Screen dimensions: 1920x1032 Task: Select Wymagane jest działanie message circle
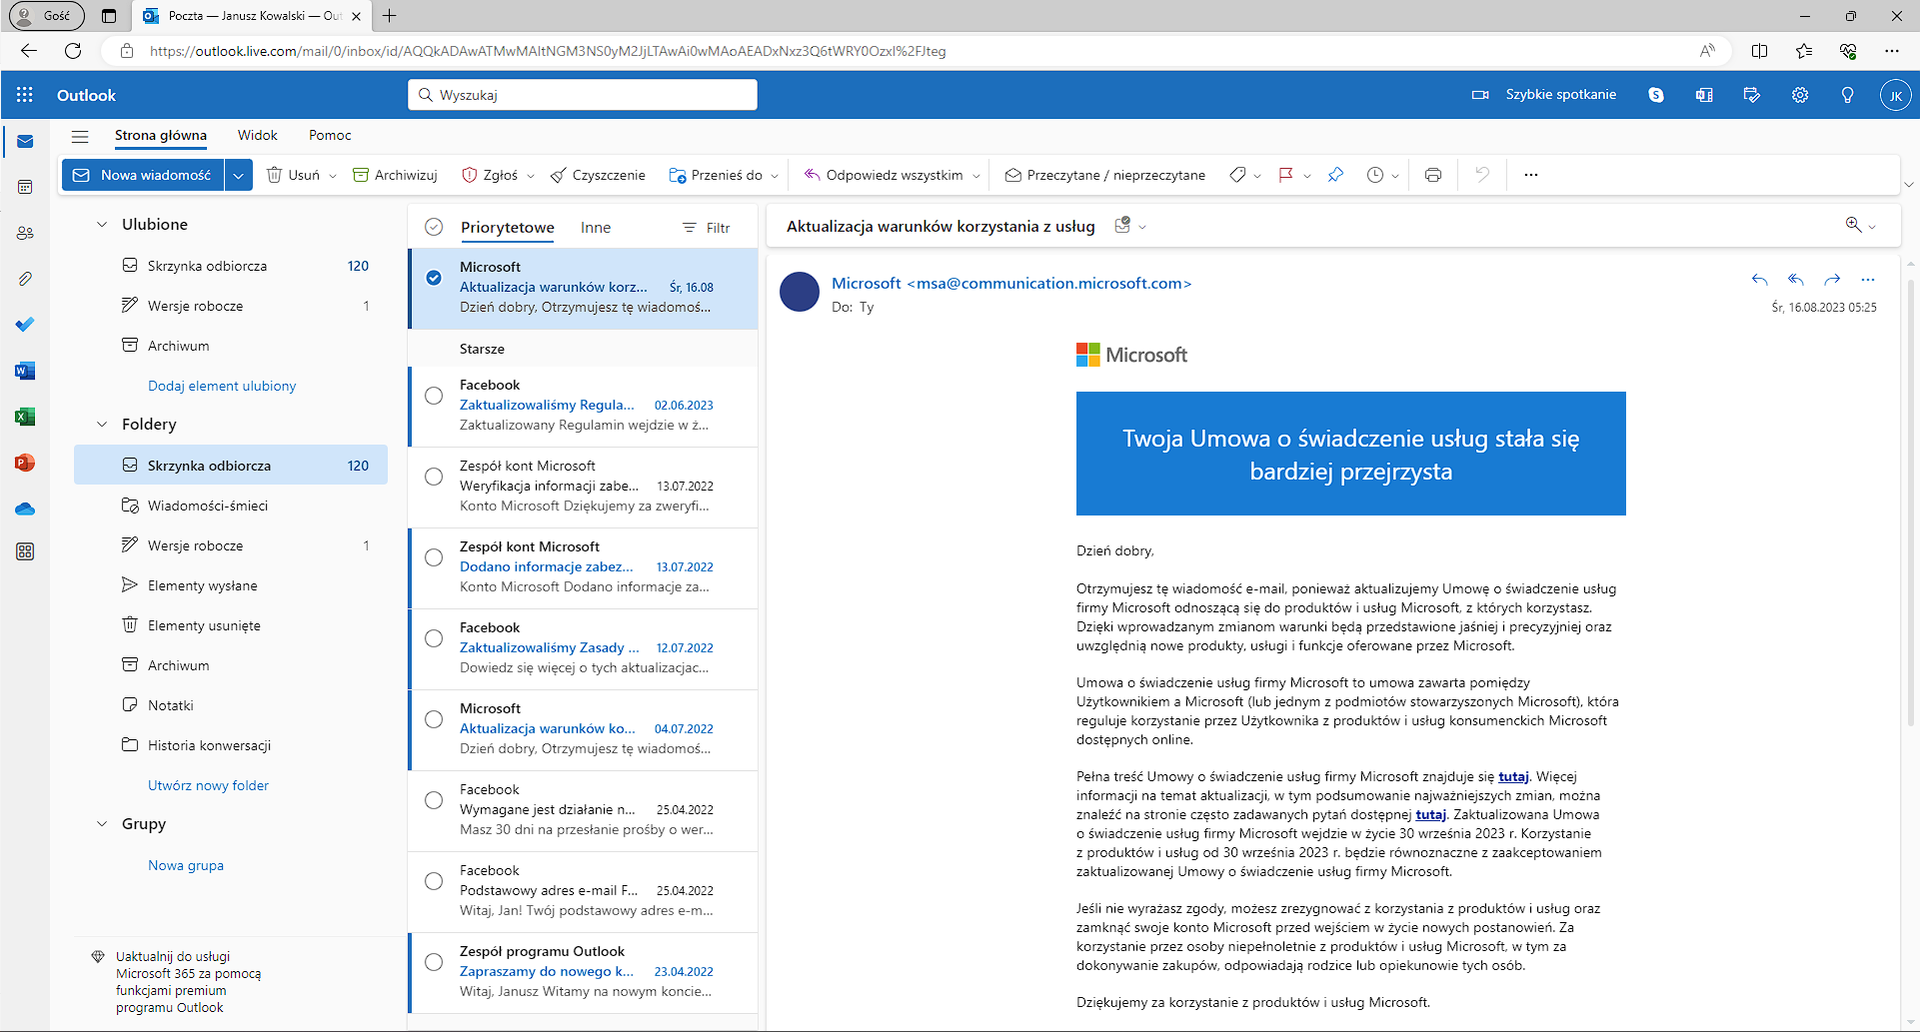(x=434, y=801)
